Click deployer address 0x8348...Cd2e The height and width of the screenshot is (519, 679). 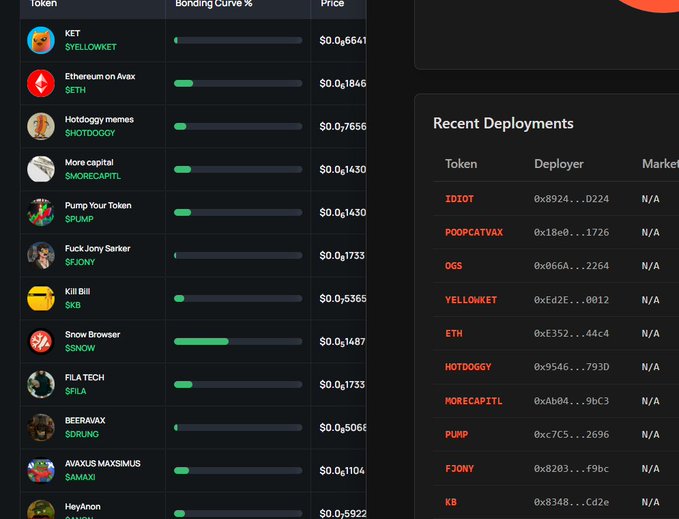click(571, 502)
